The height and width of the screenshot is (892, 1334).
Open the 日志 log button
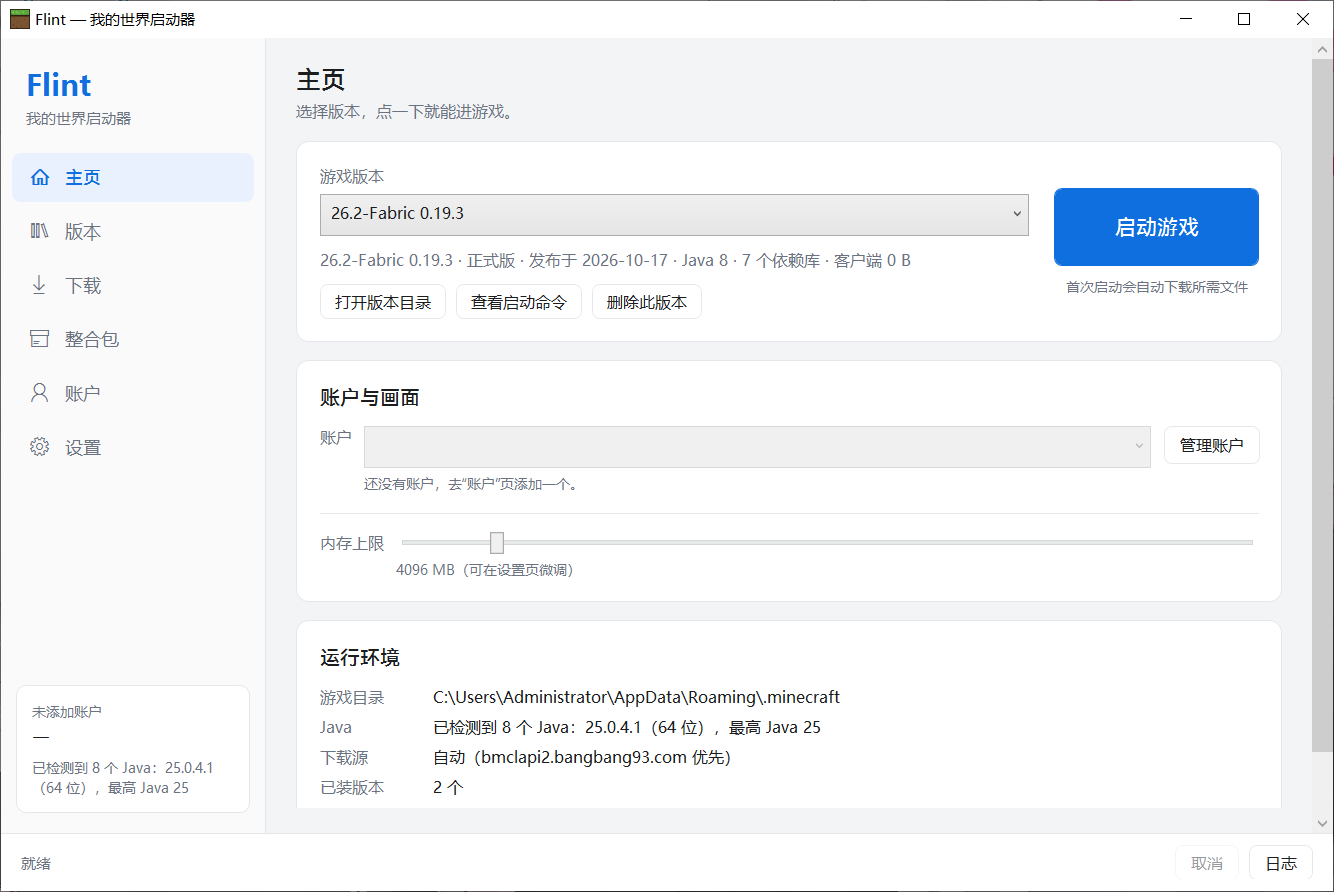pyautogui.click(x=1281, y=863)
